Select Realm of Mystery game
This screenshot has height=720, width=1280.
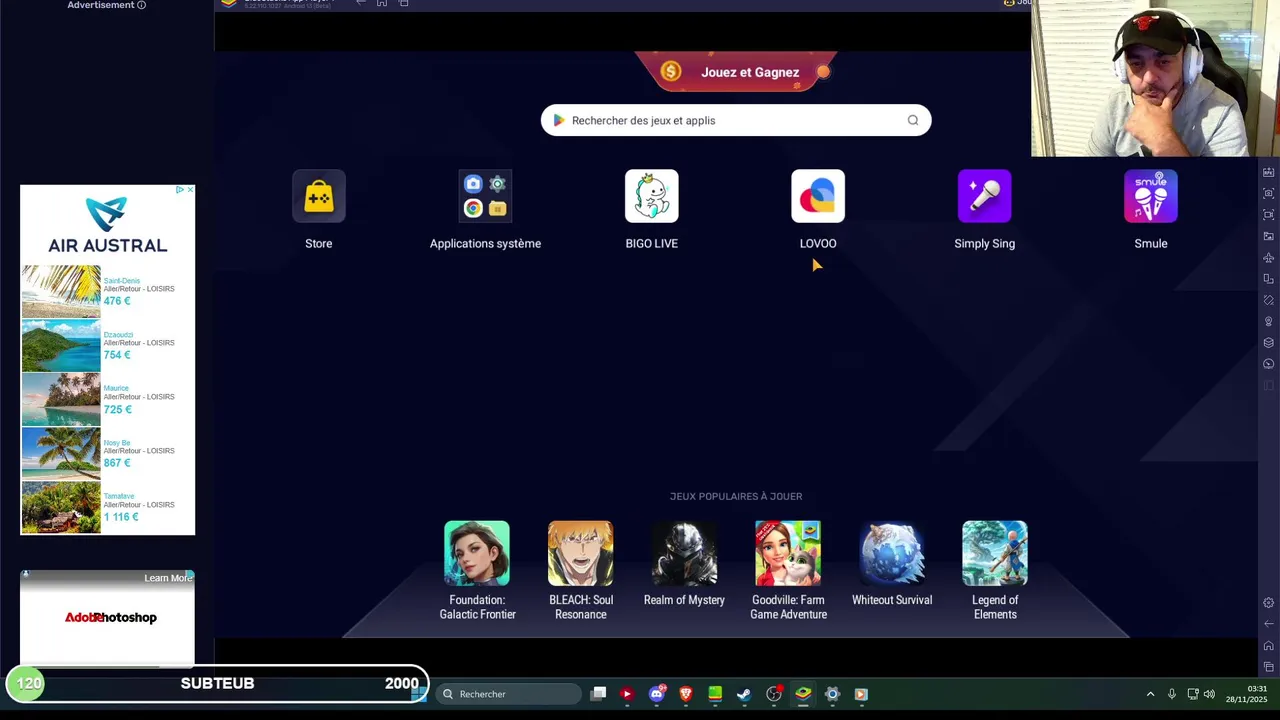(684, 553)
